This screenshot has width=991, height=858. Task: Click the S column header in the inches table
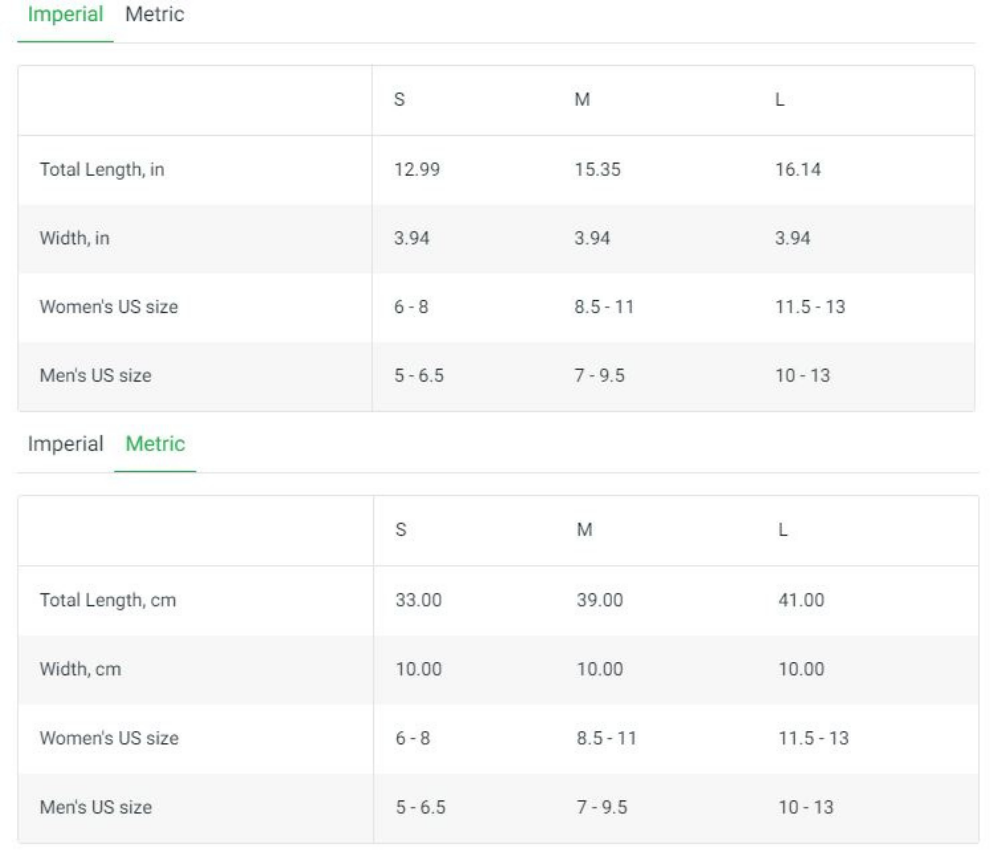coord(400,101)
